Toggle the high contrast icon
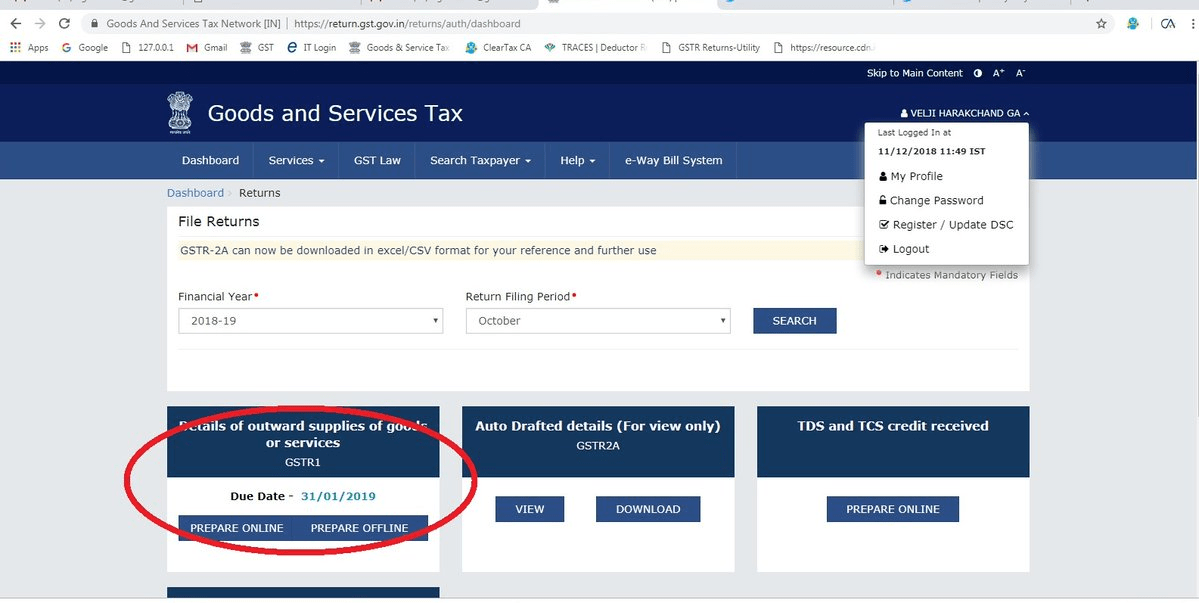Viewport: 1199px width, 603px height. point(977,73)
